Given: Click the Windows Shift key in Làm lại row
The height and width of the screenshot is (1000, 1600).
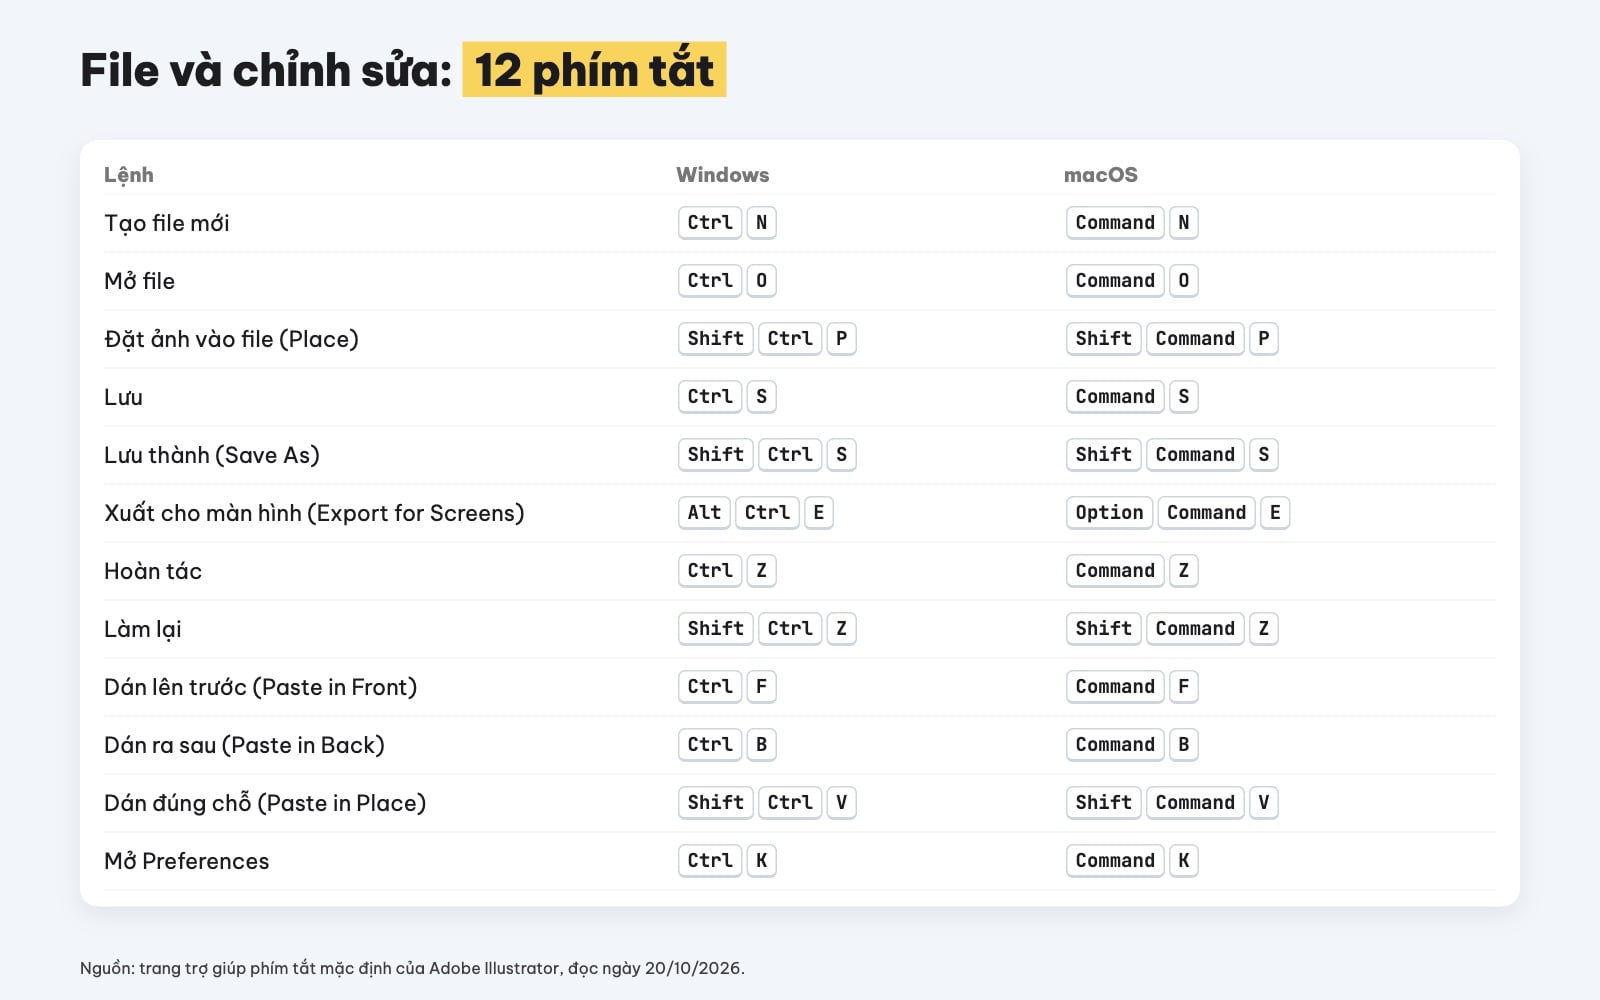Looking at the screenshot, I should (x=715, y=629).
